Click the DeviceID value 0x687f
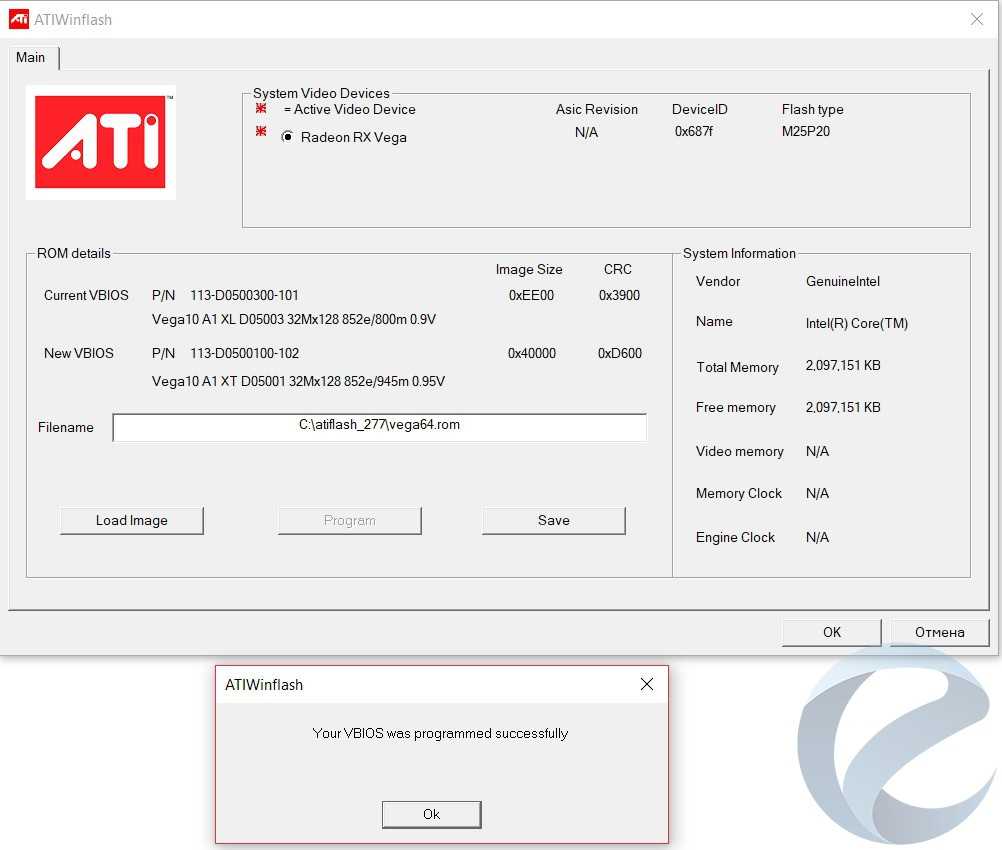 tap(694, 132)
